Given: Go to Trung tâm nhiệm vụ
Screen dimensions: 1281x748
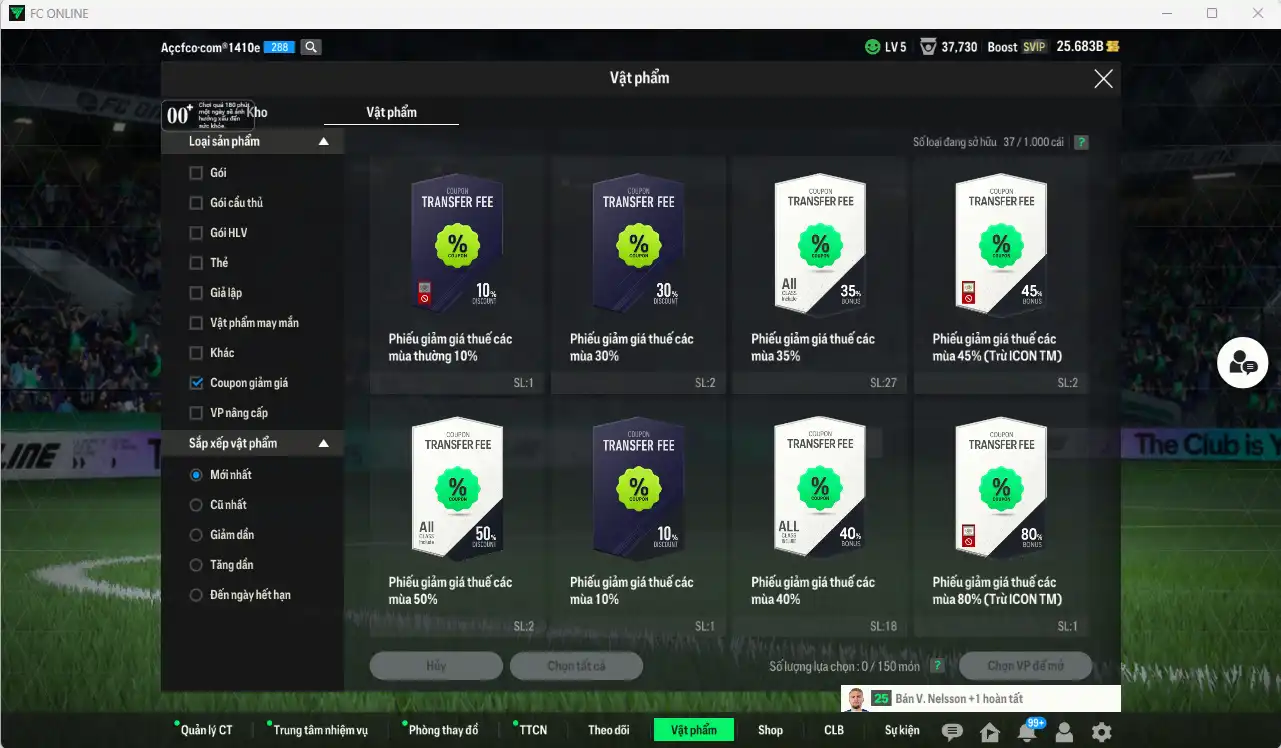Looking at the screenshot, I should 321,730.
